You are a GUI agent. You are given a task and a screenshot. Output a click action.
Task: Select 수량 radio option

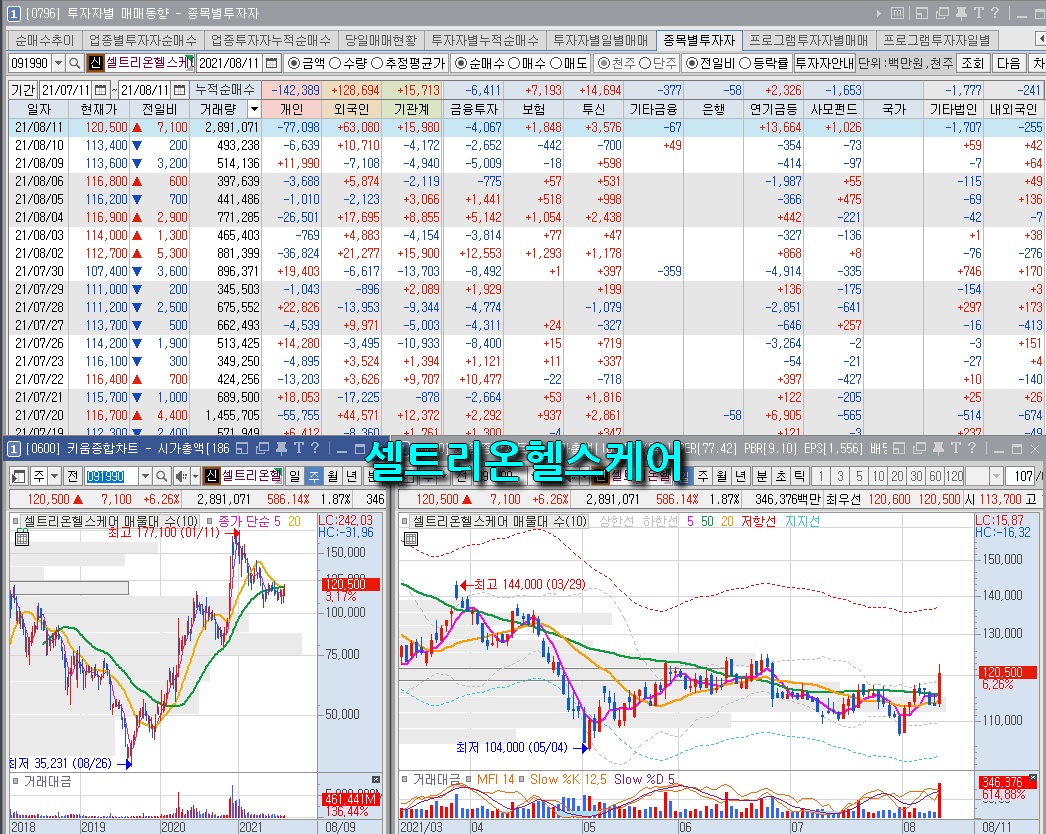(x=336, y=63)
